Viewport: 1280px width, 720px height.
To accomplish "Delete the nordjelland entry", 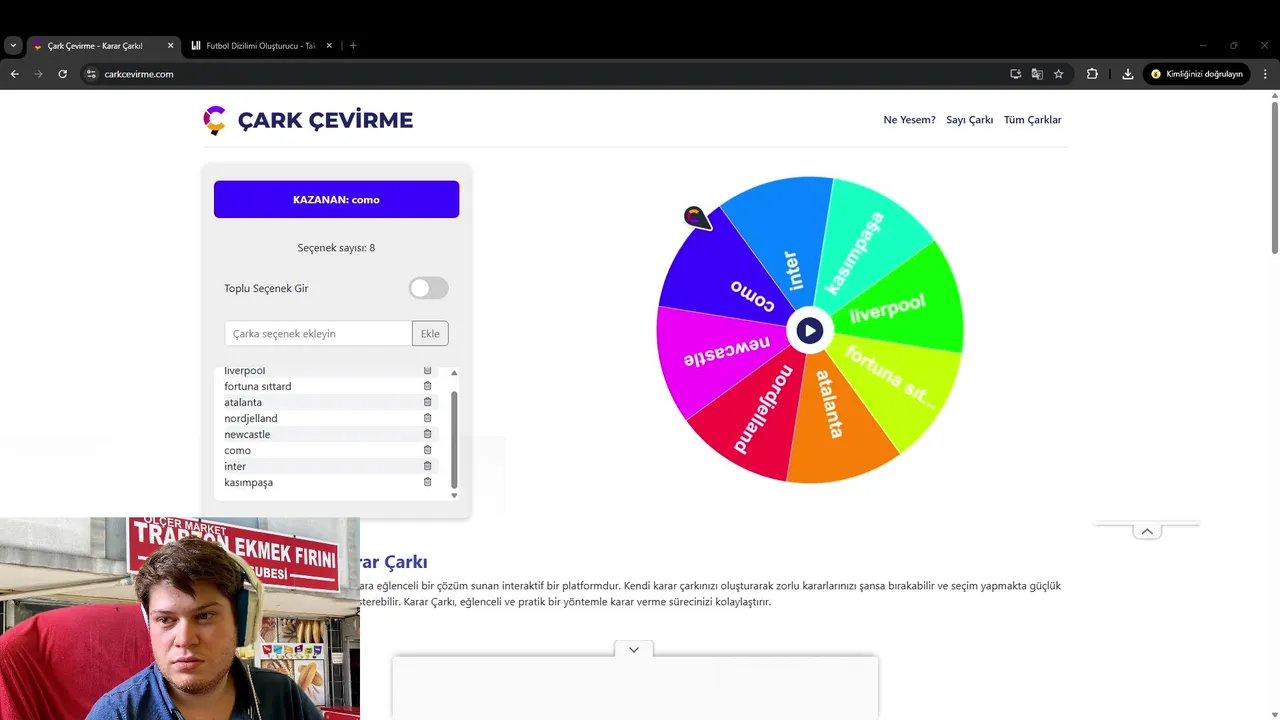I will point(427,418).
